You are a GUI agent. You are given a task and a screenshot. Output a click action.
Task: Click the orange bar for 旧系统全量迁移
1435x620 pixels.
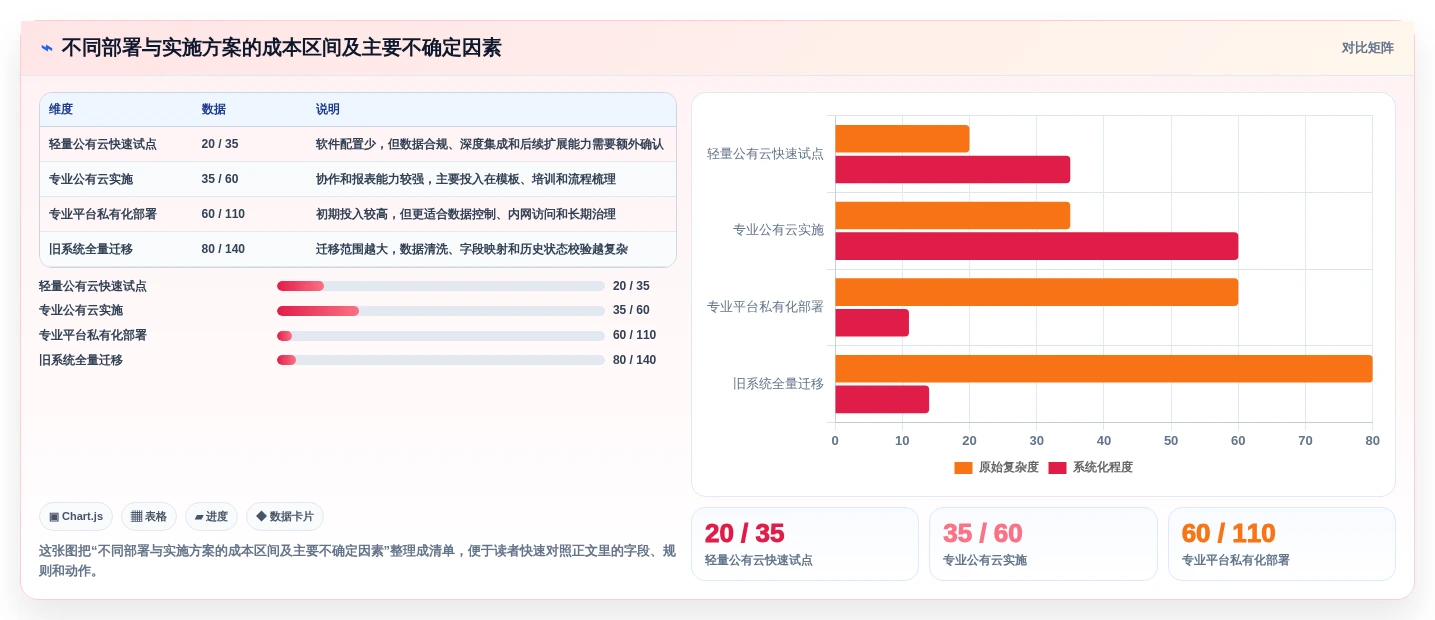[x=1103, y=369]
